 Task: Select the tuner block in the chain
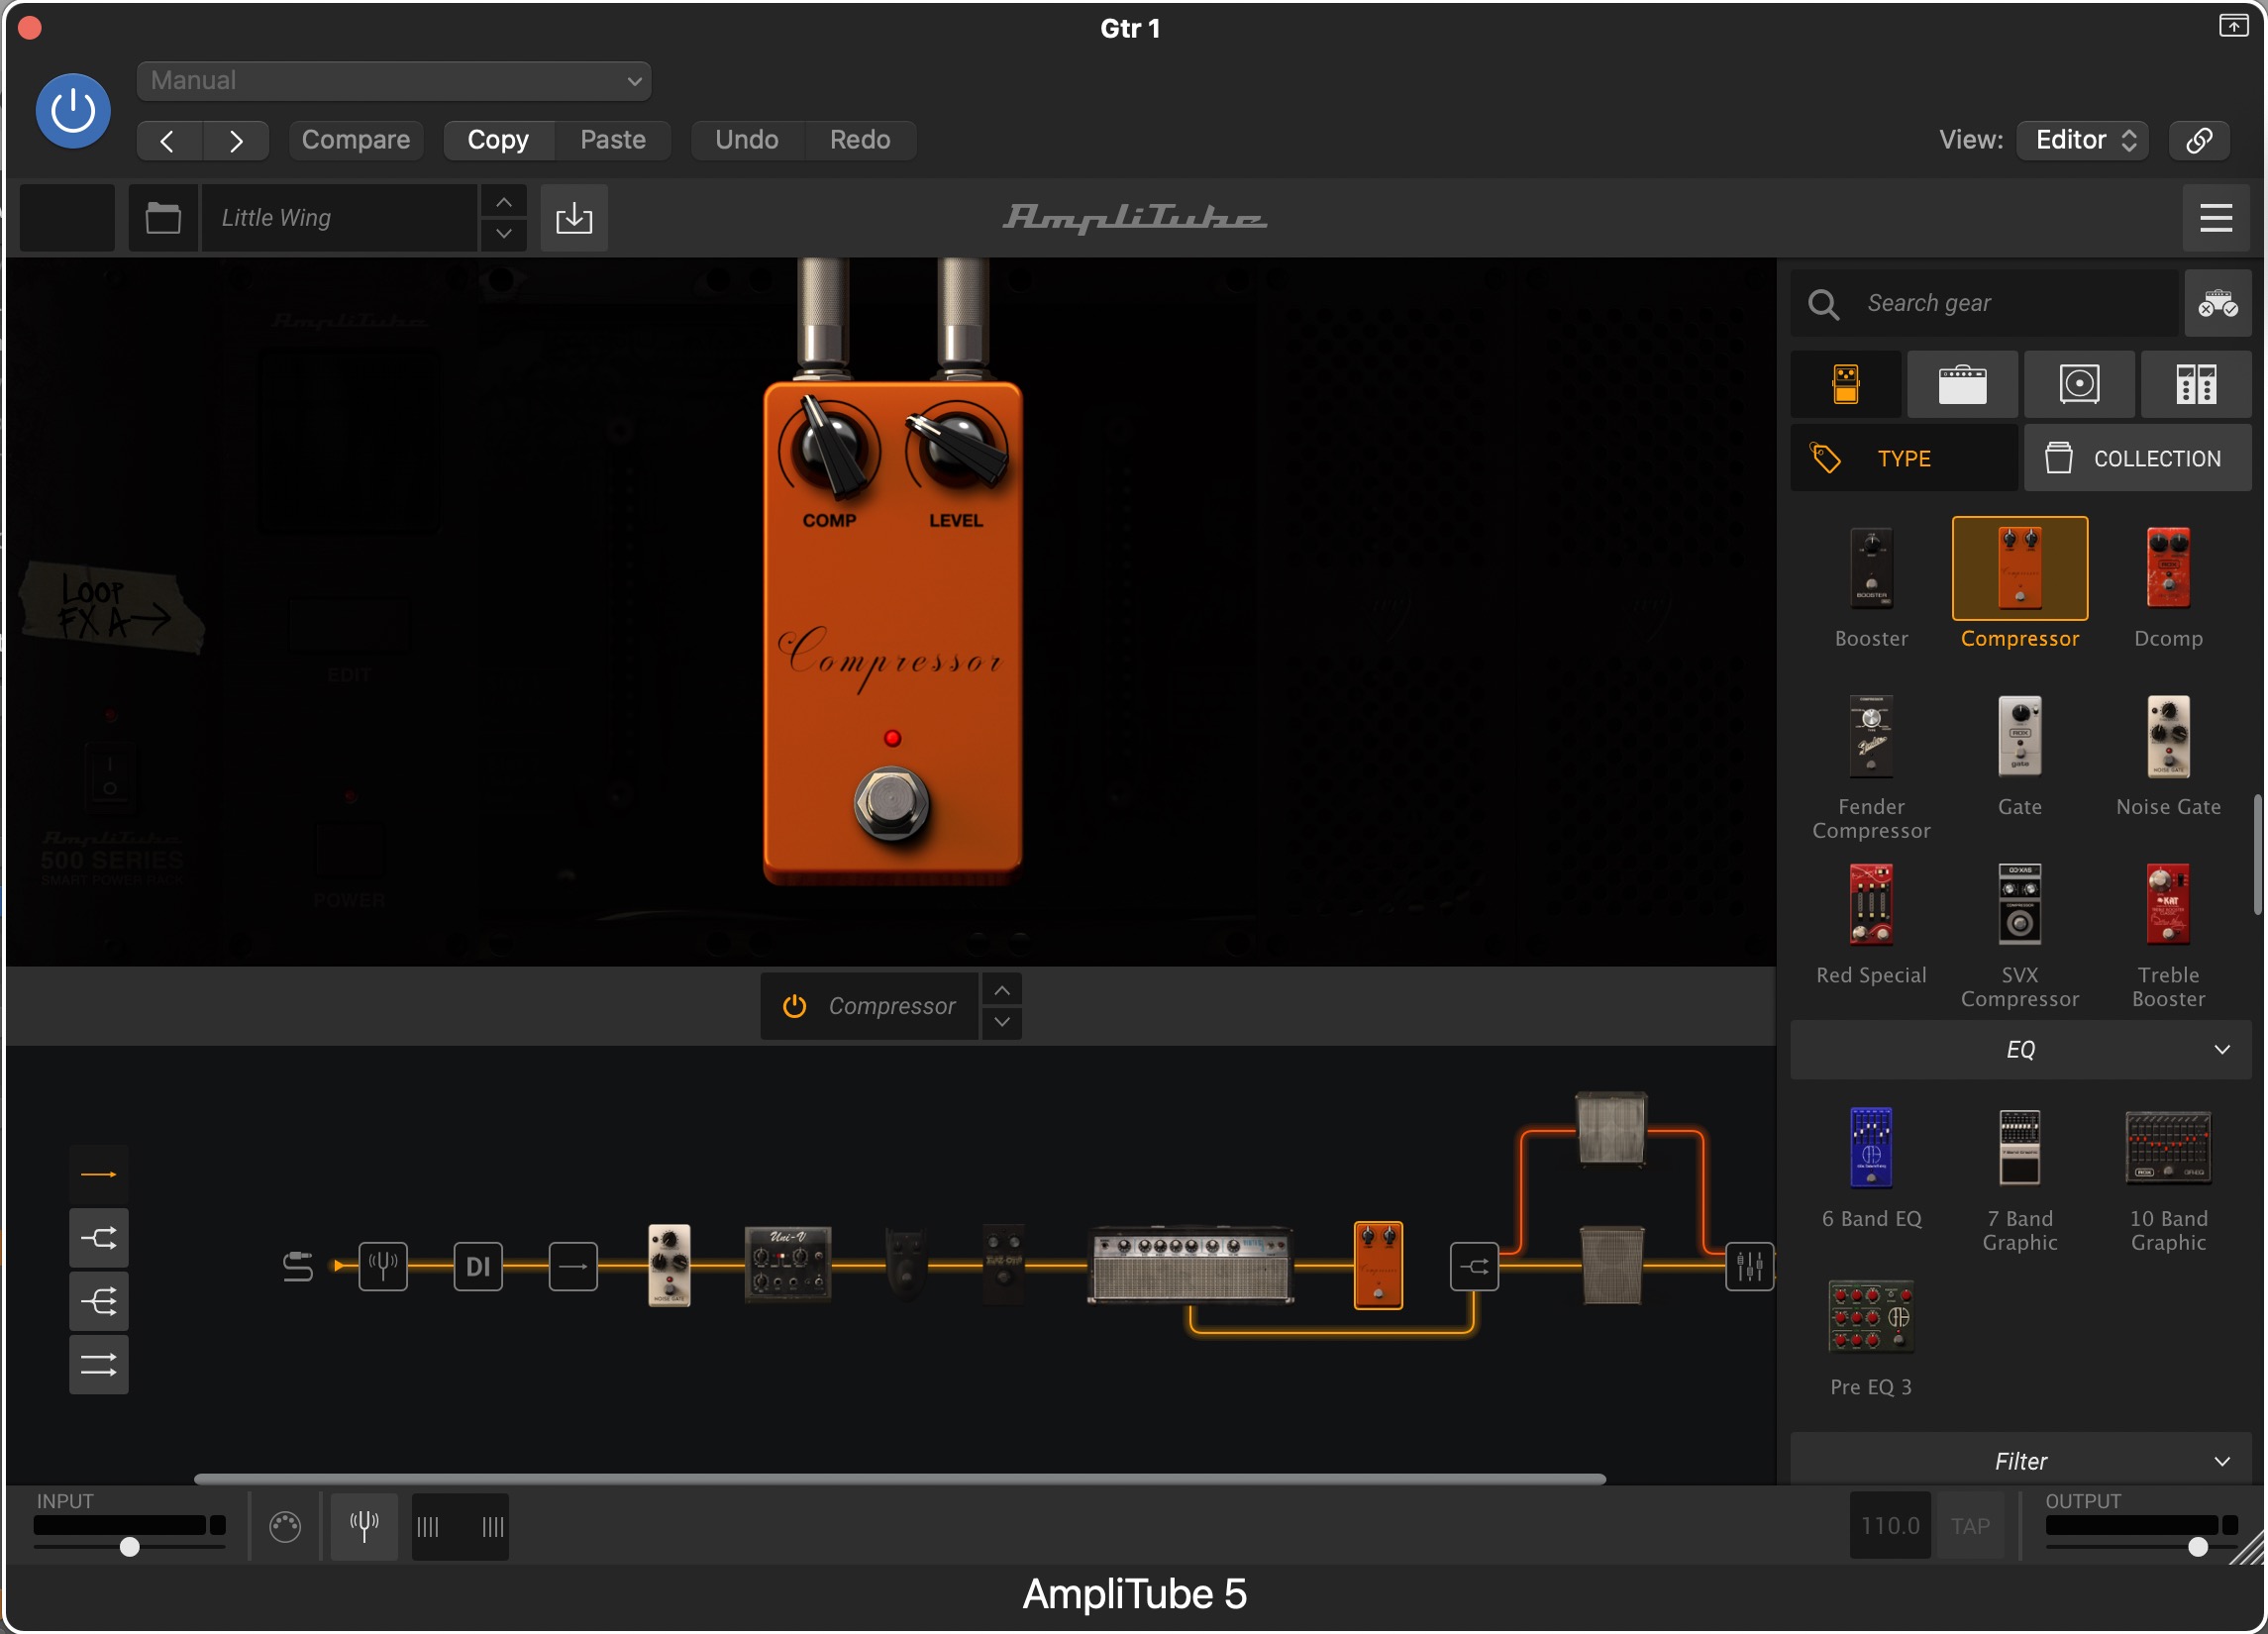tap(383, 1266)
